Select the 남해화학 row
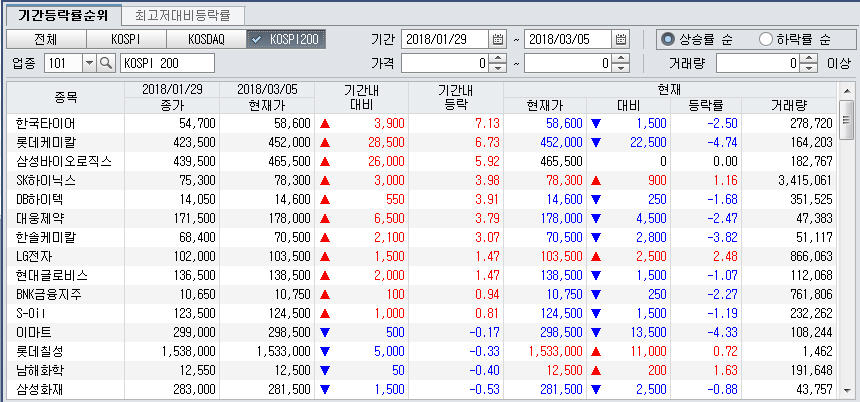This screenshot has height=402, width=860. [x=422, y=371]
